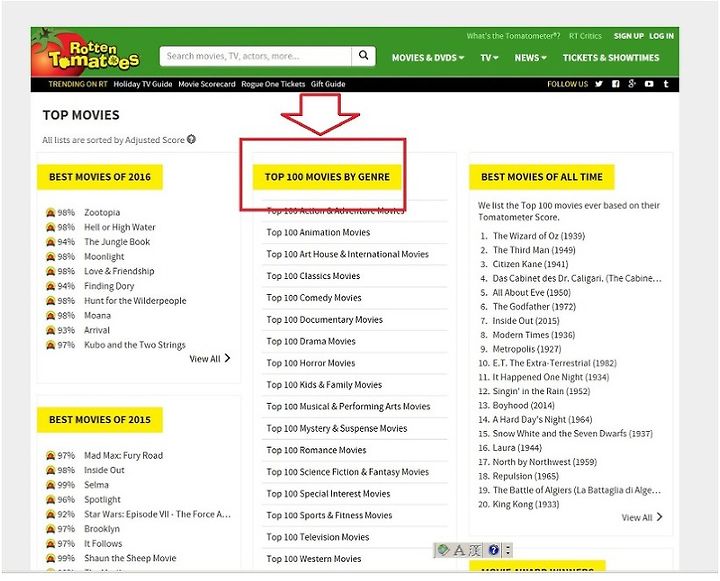
Task: Open Citizen Kane (1941)
Action: (530, 264)
